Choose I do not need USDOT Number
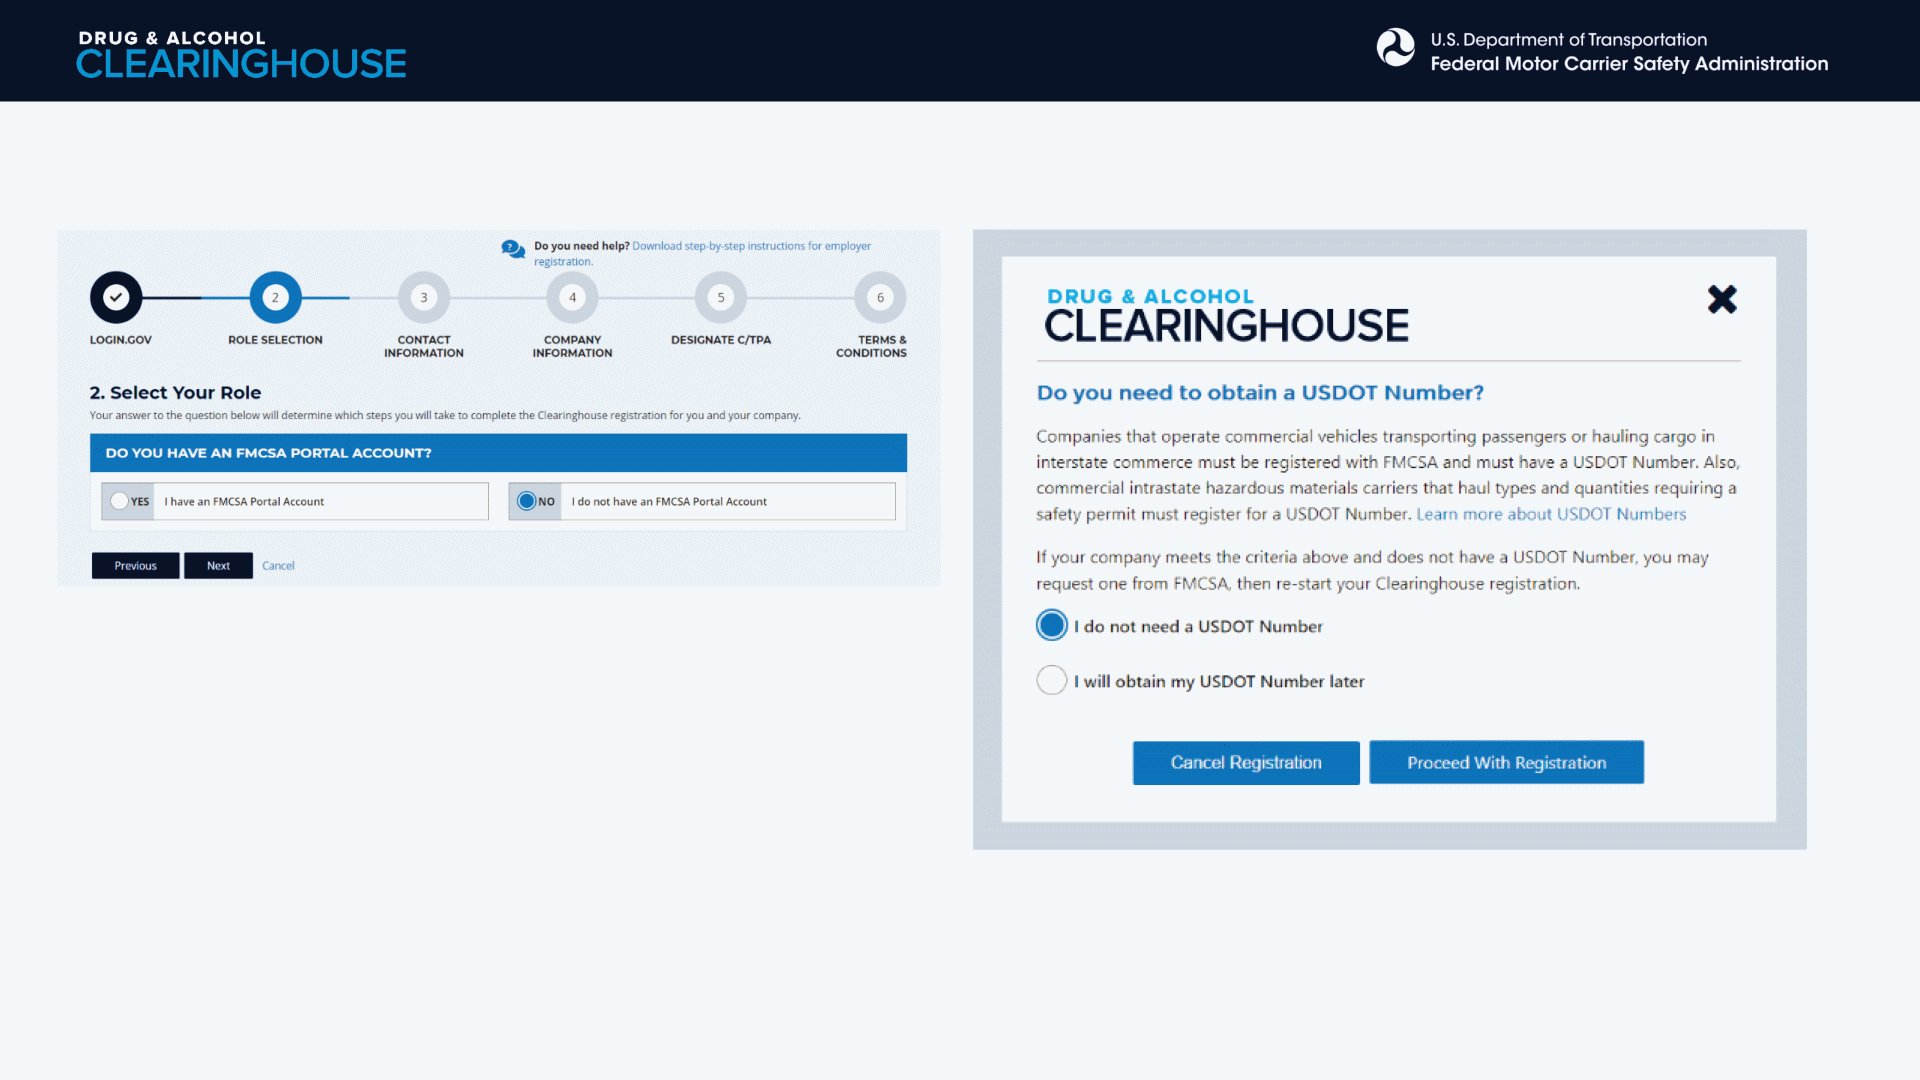This screenshot has width=1920, height=1080. (x=1052, y=625)
